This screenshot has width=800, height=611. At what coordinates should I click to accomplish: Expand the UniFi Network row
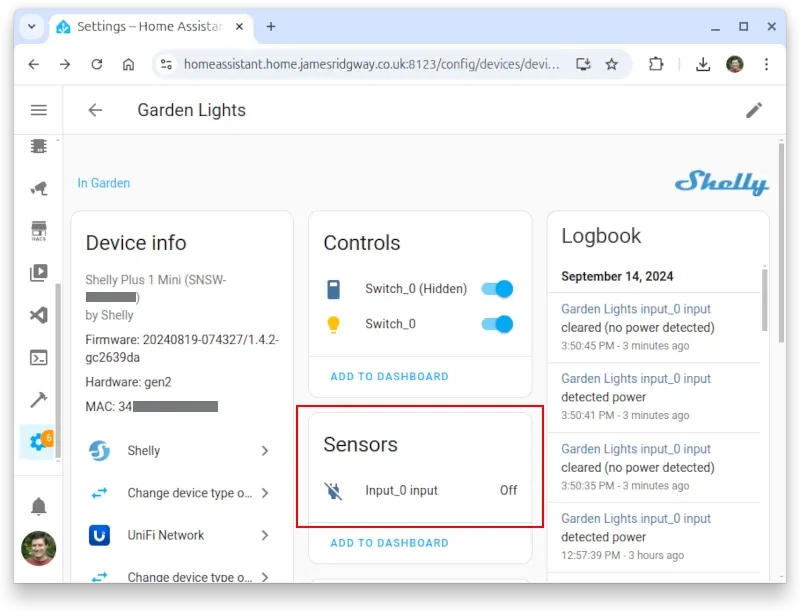coord(265,535)
